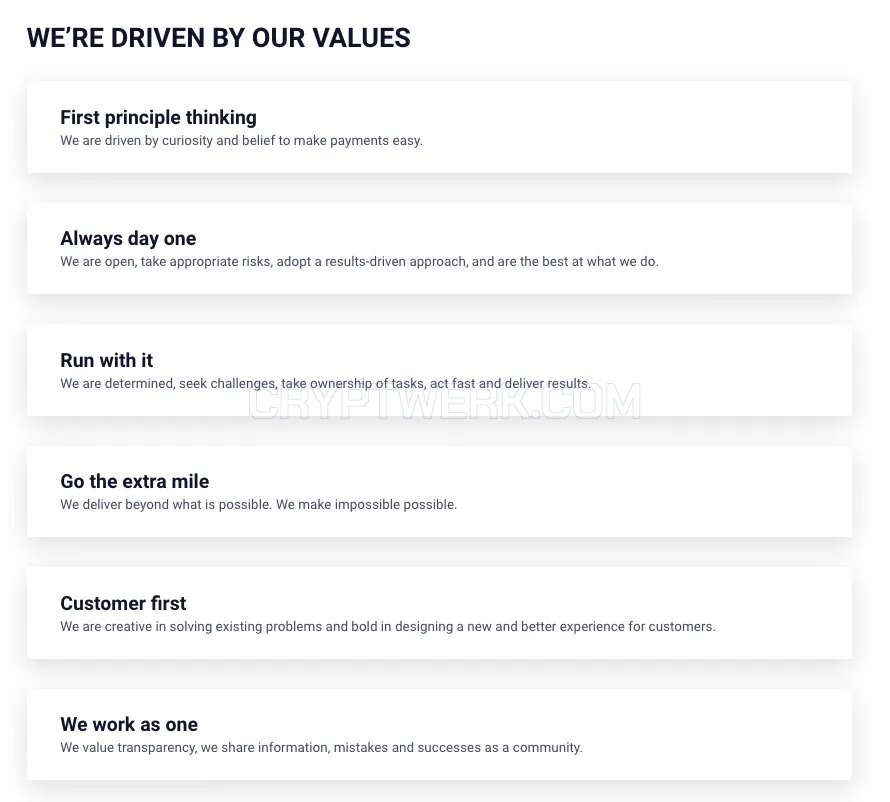The height and width of the screenshot is (802, 890).
Task: Click the "We make impossible possible" text
Action: (x=366, y=505)
